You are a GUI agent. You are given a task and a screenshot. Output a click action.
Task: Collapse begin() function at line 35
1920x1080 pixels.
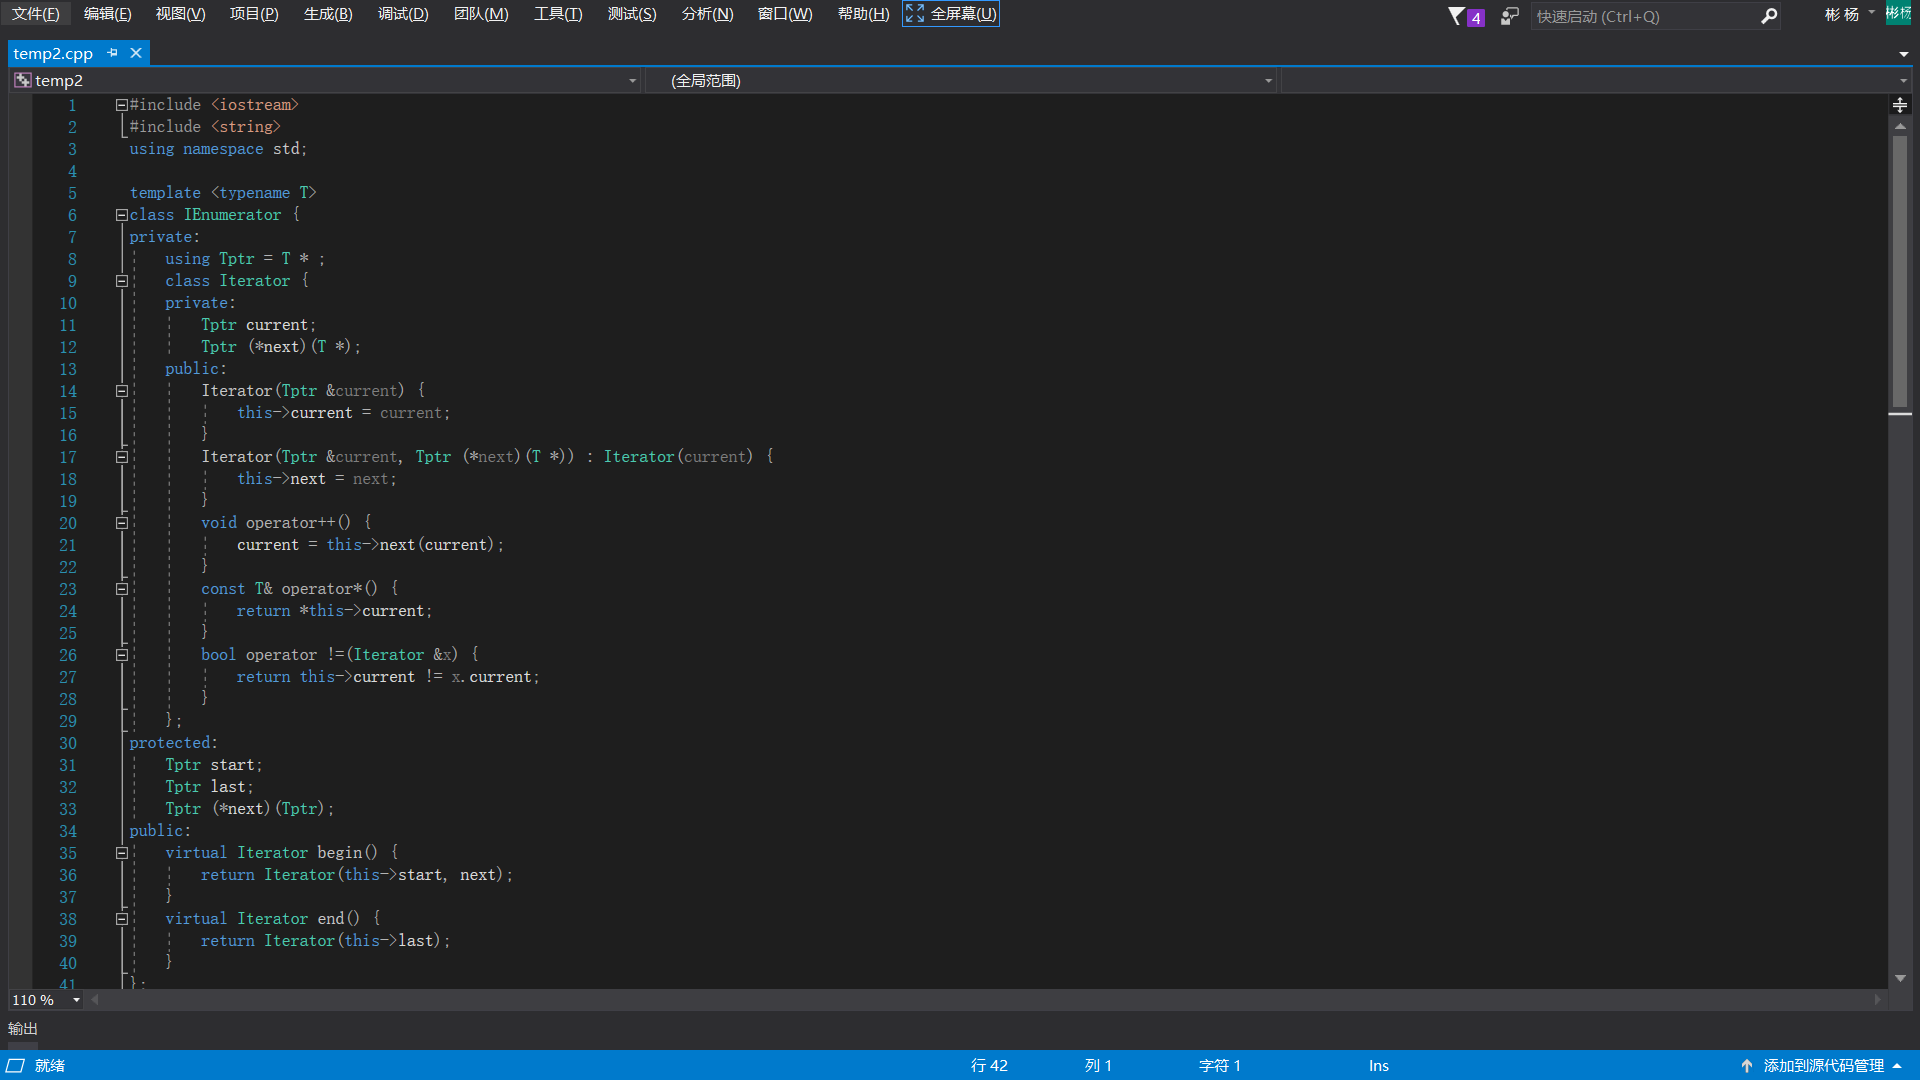coord(121,853)
